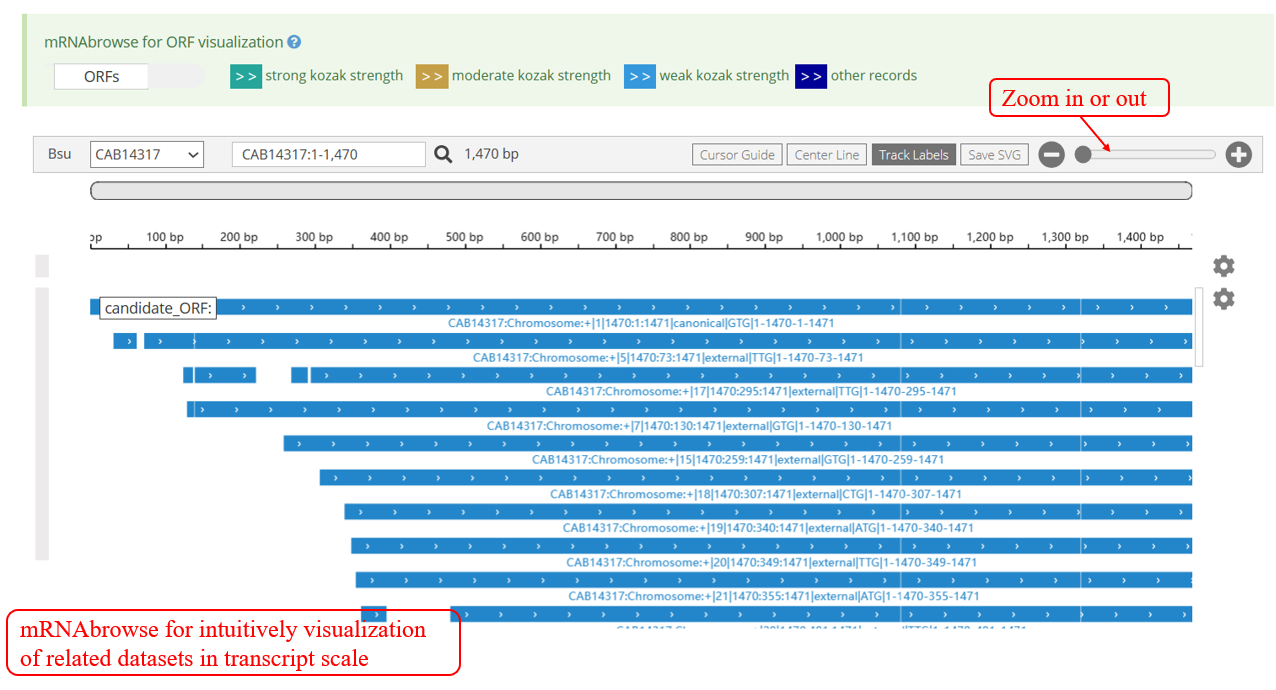
Task: Click the zoom level slider handle
Action: tap(1083, 155)
